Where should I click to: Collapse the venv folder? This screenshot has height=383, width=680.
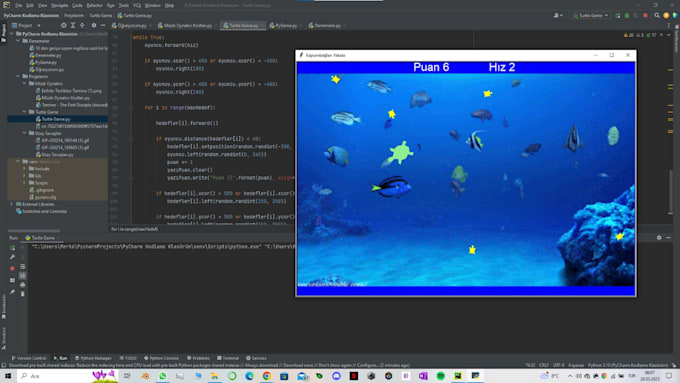click(18, 161)
